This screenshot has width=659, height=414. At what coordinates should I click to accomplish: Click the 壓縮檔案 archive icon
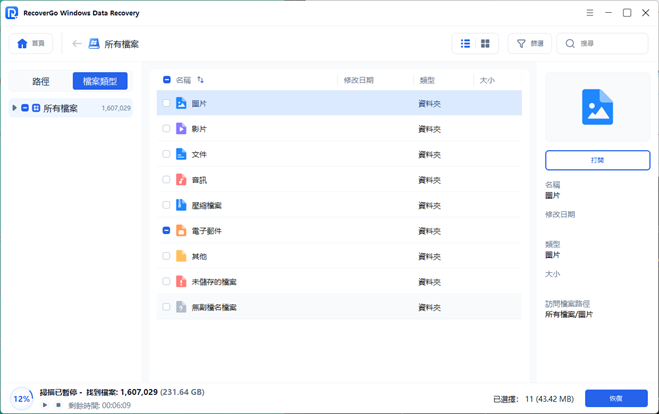pos(181,205)
